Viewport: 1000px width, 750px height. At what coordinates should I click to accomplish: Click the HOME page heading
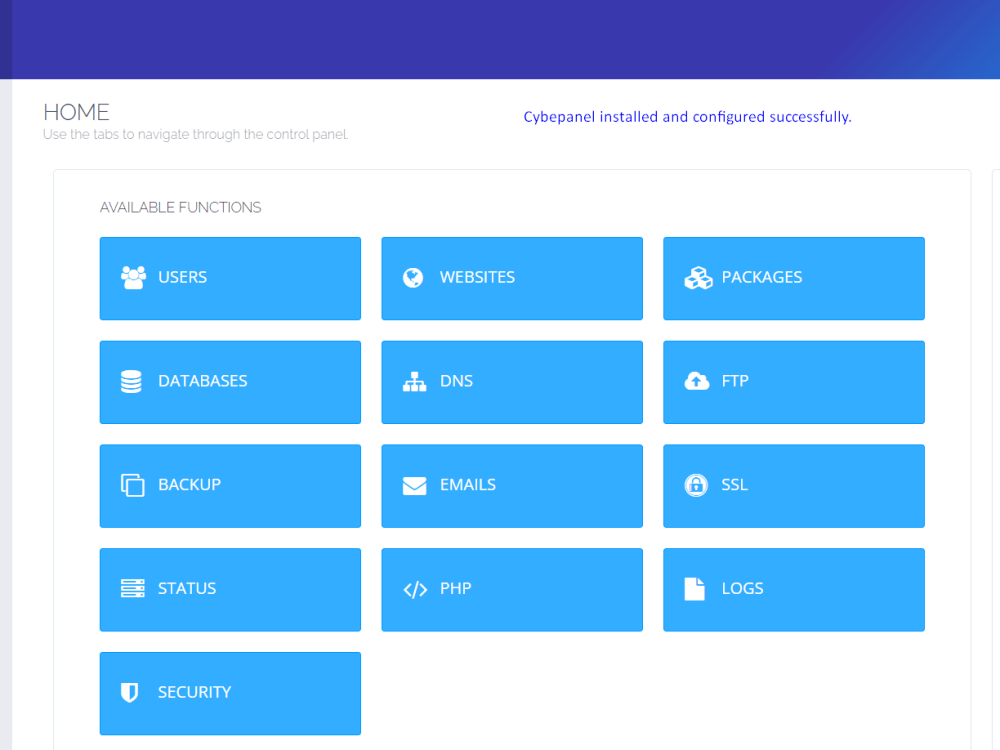point(77,112)
